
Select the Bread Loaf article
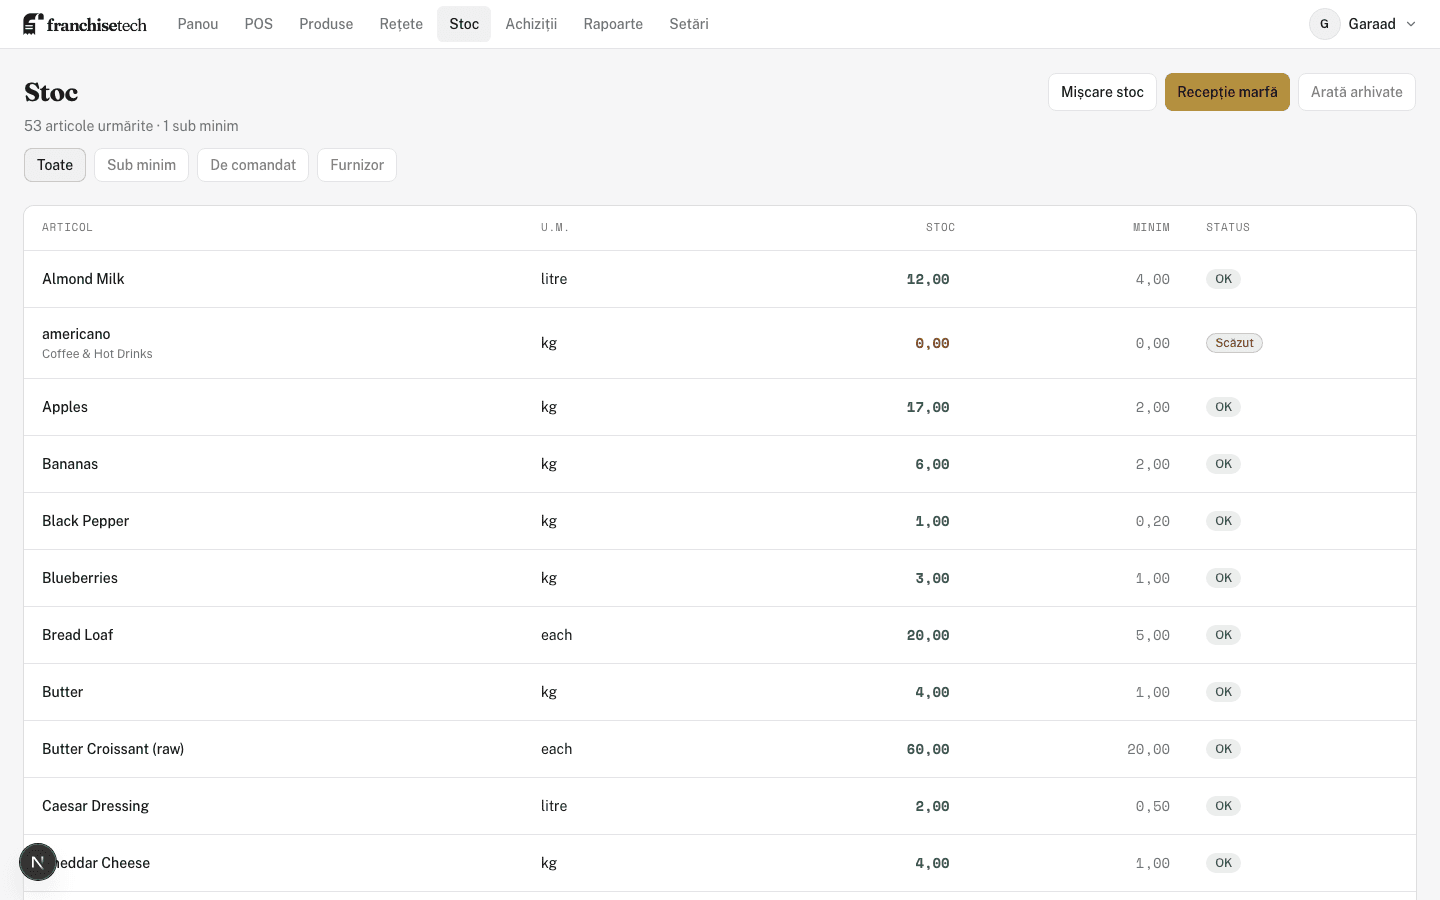[x=77, y=635]
